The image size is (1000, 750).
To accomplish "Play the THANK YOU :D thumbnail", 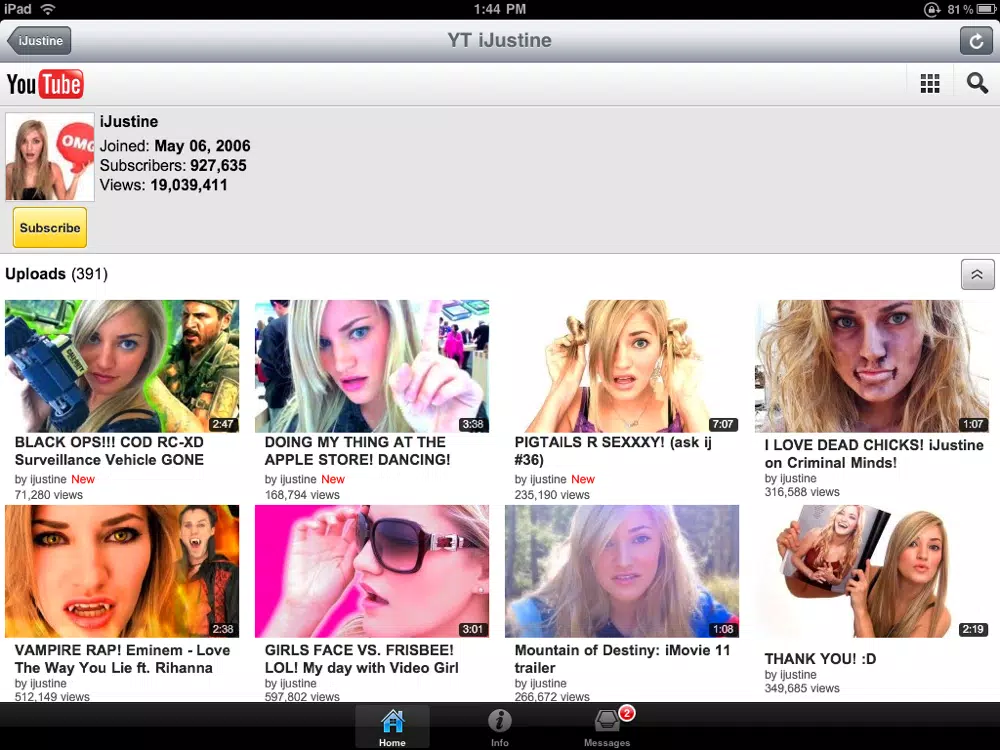I will [872, 571].
